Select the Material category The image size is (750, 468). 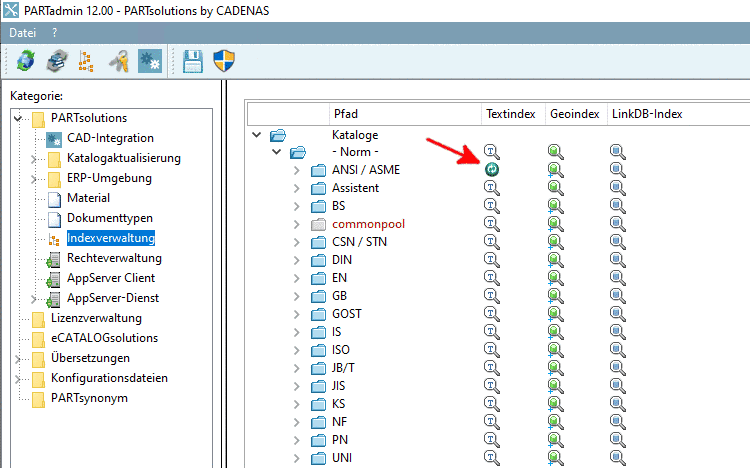[88, 198]
